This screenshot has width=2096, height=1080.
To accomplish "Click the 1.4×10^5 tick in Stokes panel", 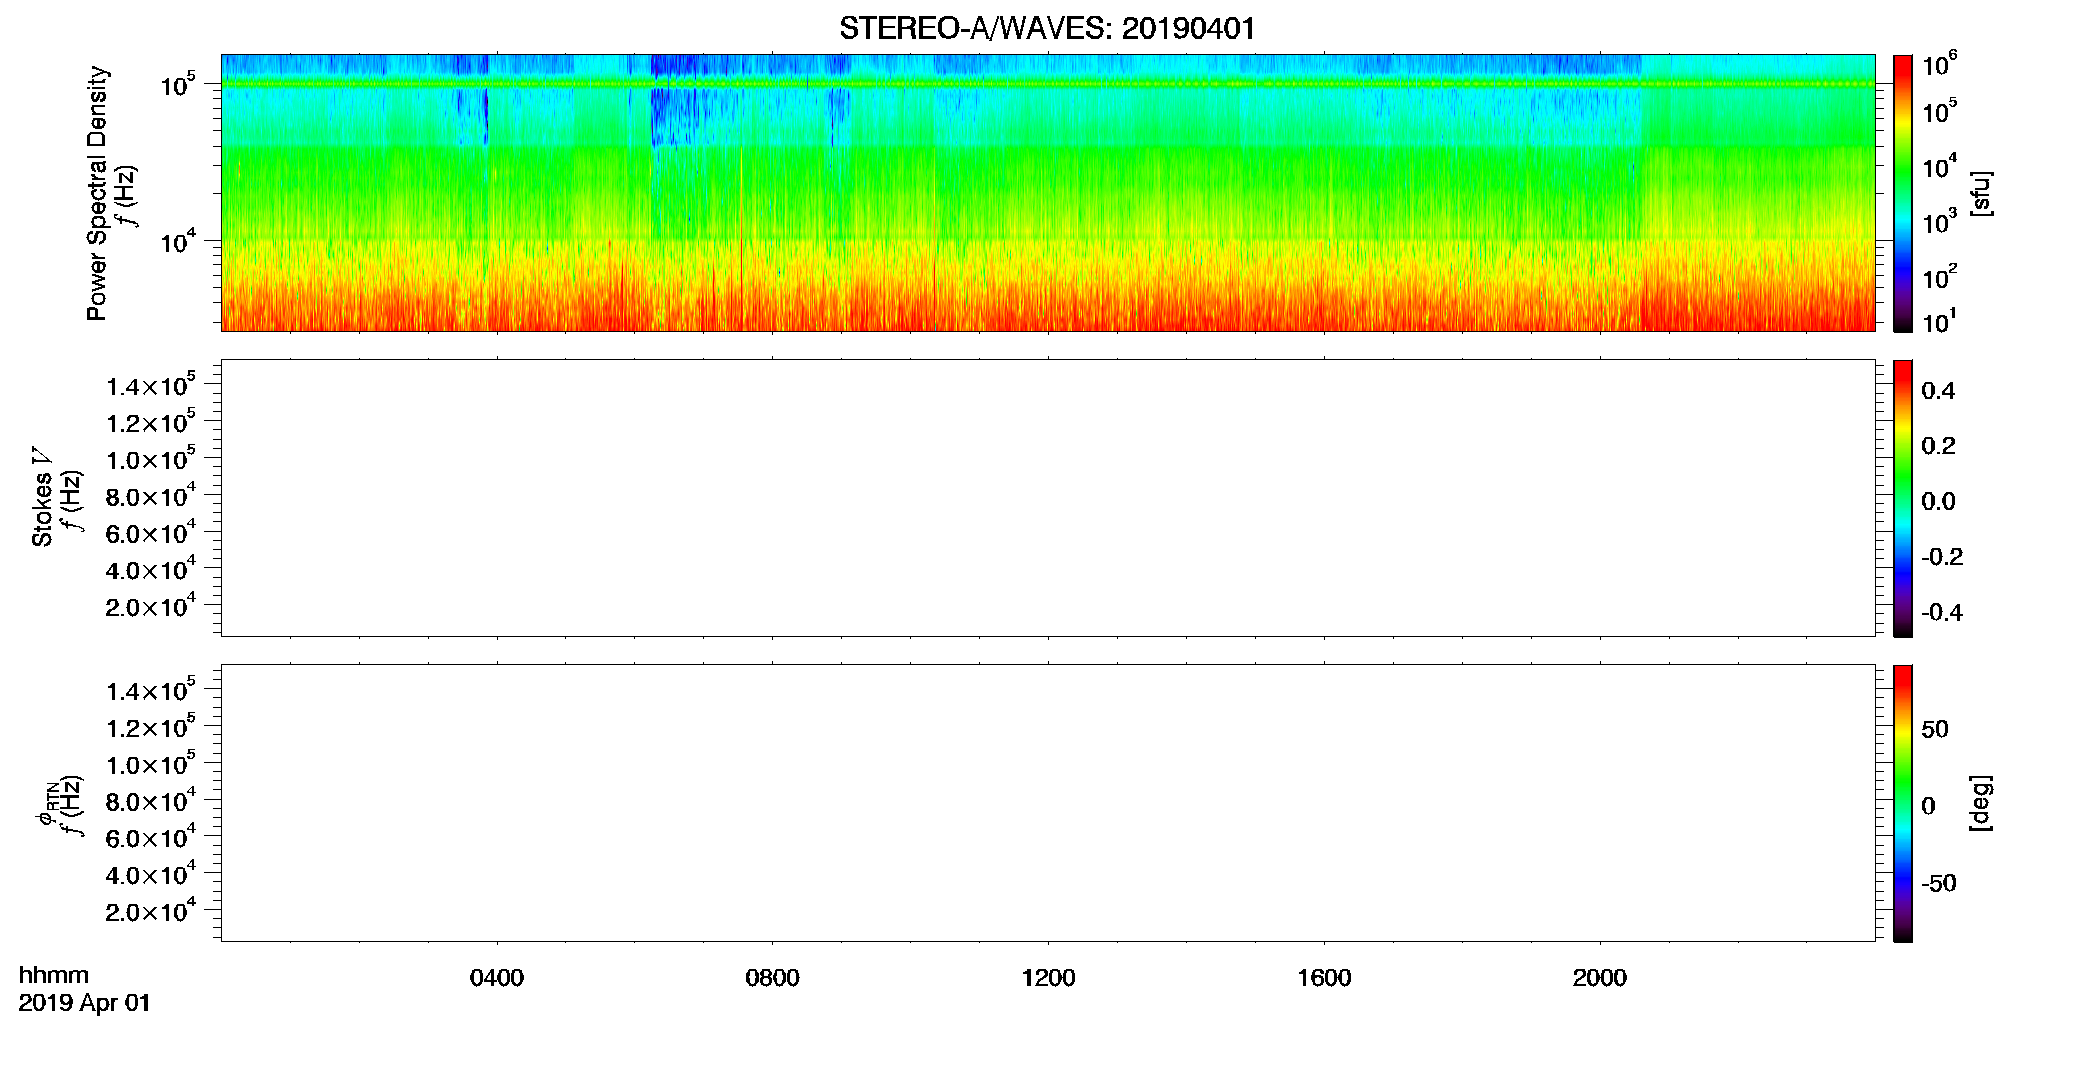I will [x=151, y=384].
